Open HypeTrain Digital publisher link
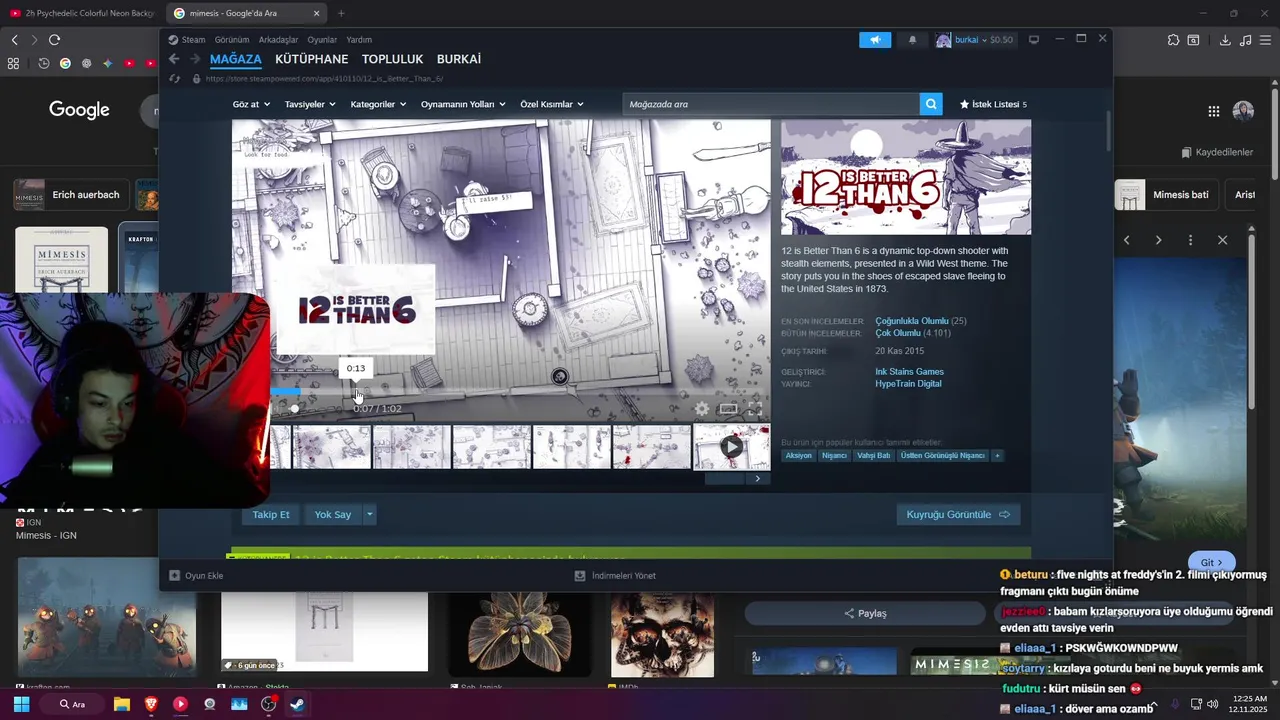The width and height of the screenshot is (1280, 720). tap(908, 384)
